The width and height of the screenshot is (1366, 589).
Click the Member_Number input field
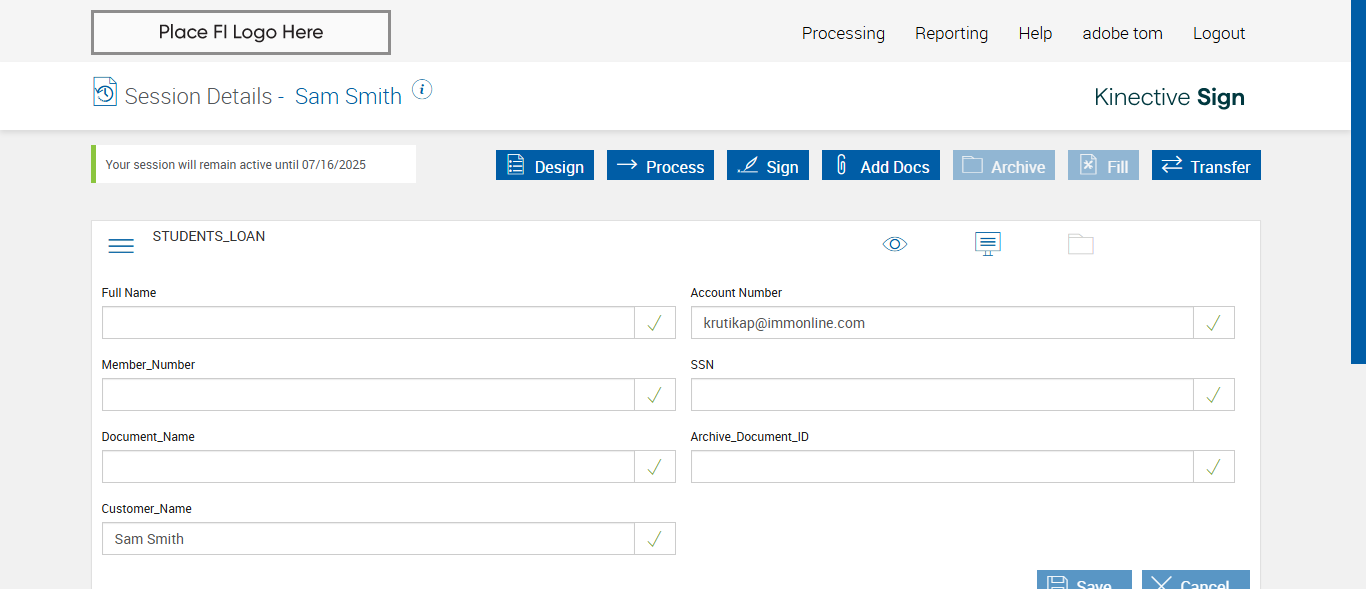[x=368, y=395]
